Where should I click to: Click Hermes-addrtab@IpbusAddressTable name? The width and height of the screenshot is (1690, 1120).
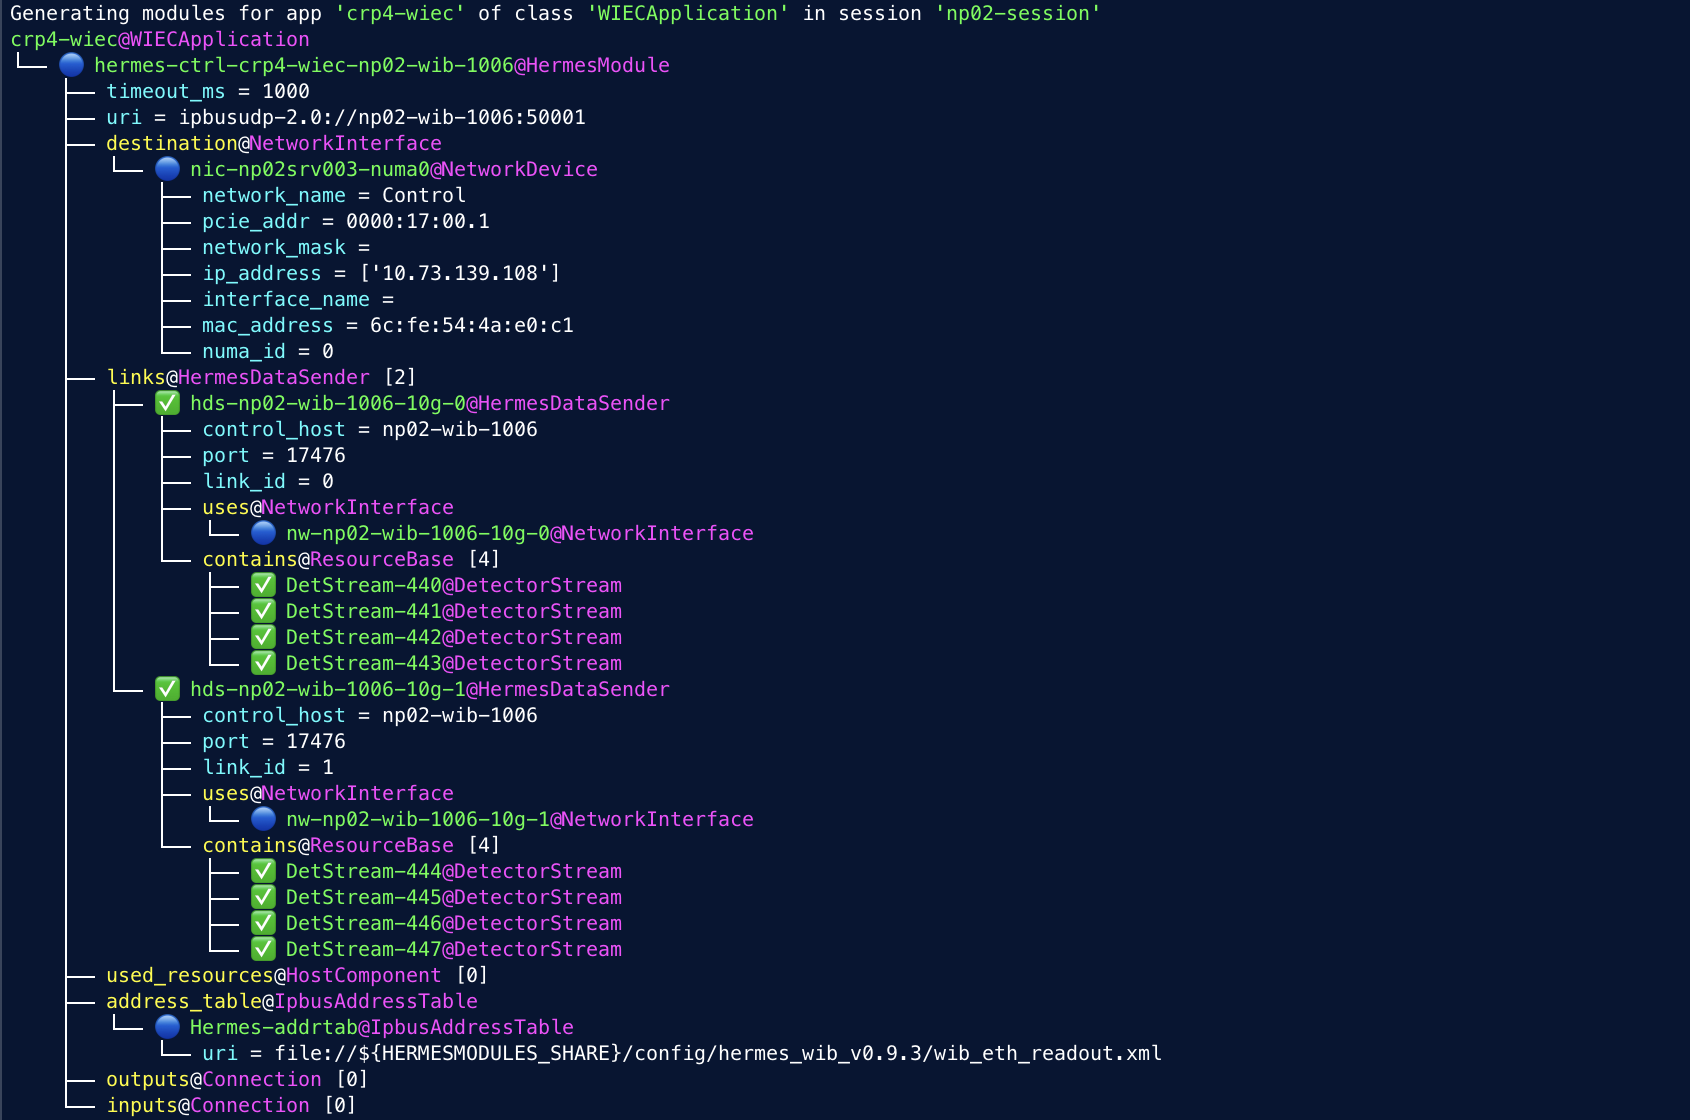pos(382,1027)
